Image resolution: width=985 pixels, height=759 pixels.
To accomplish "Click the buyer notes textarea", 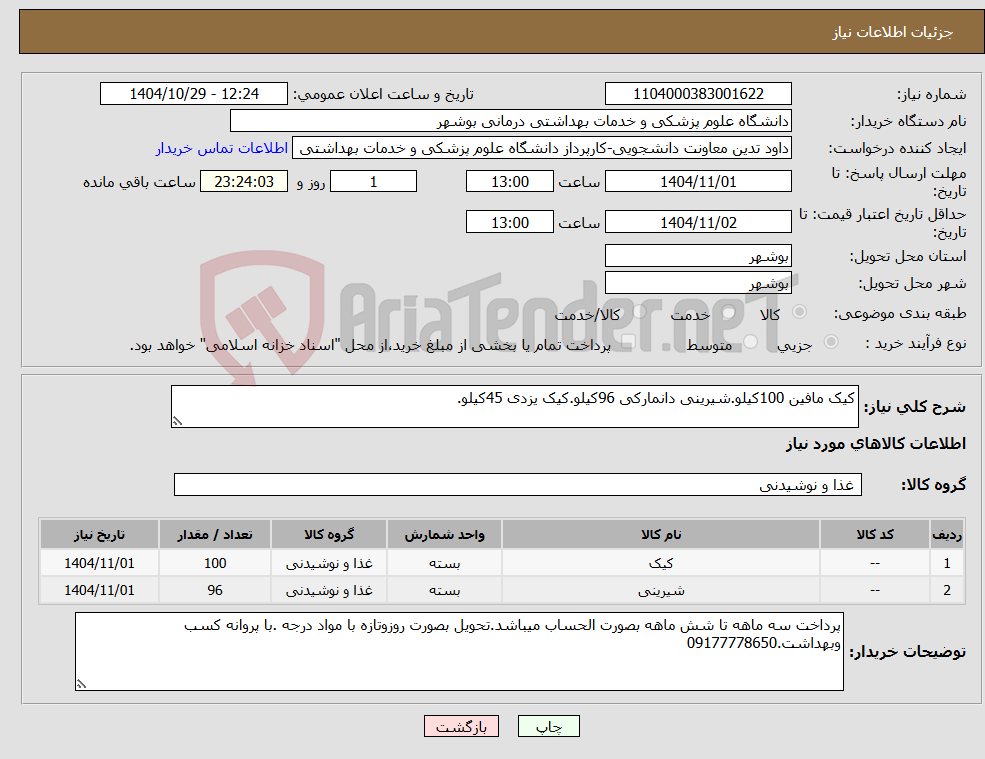I will pos(459,652).
